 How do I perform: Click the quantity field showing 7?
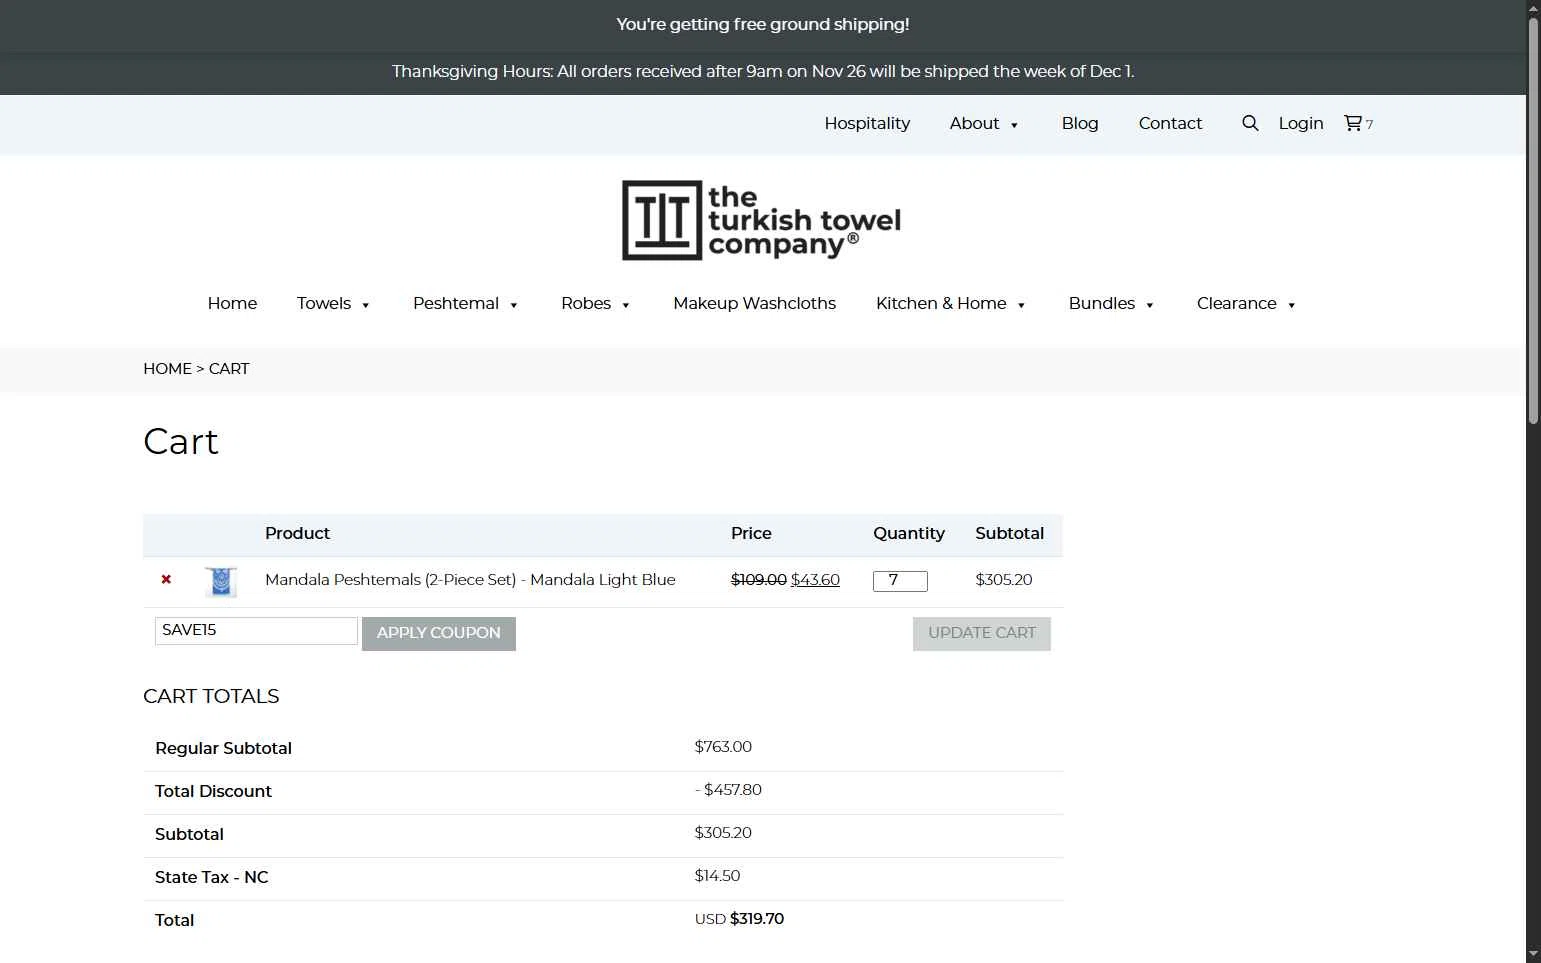(900, 581)
